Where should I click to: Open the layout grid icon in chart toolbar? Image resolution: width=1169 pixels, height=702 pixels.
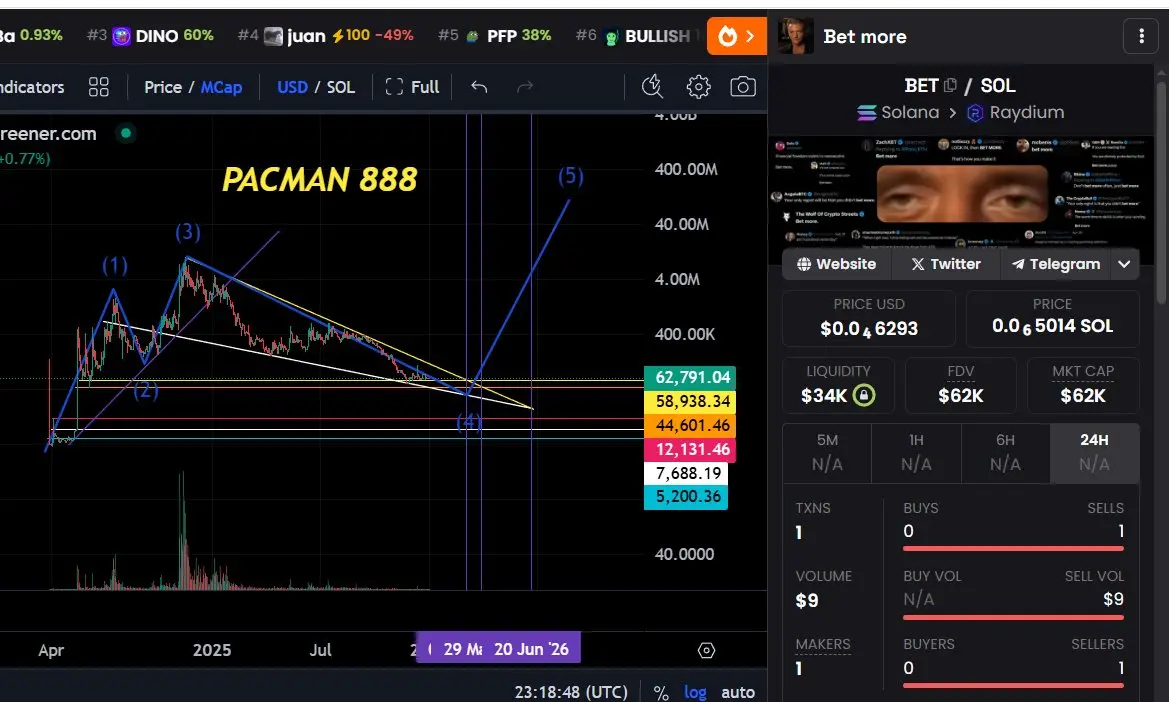click(98, 87)
